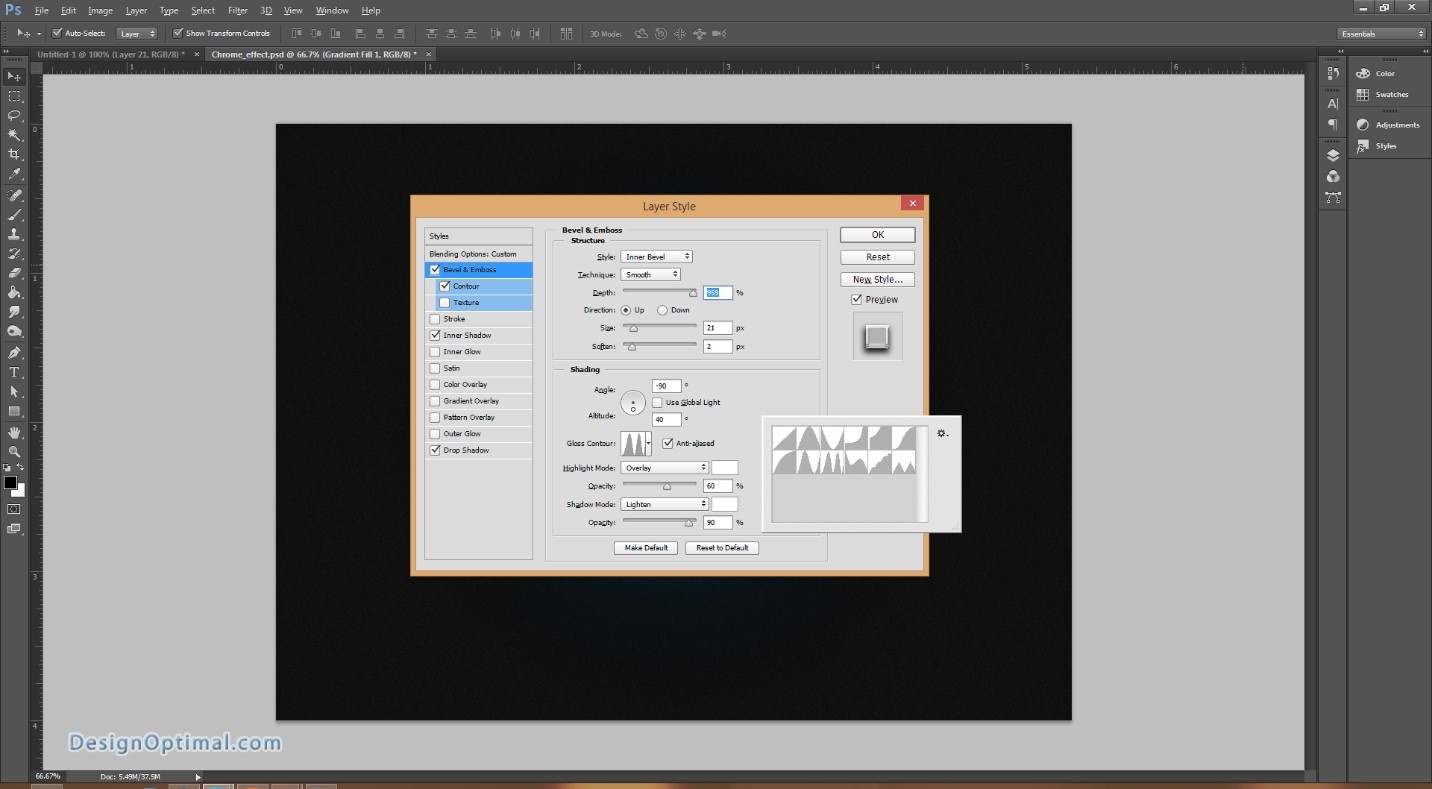
Task: Click the highlight Opacity slider handle
Action: 666,486
